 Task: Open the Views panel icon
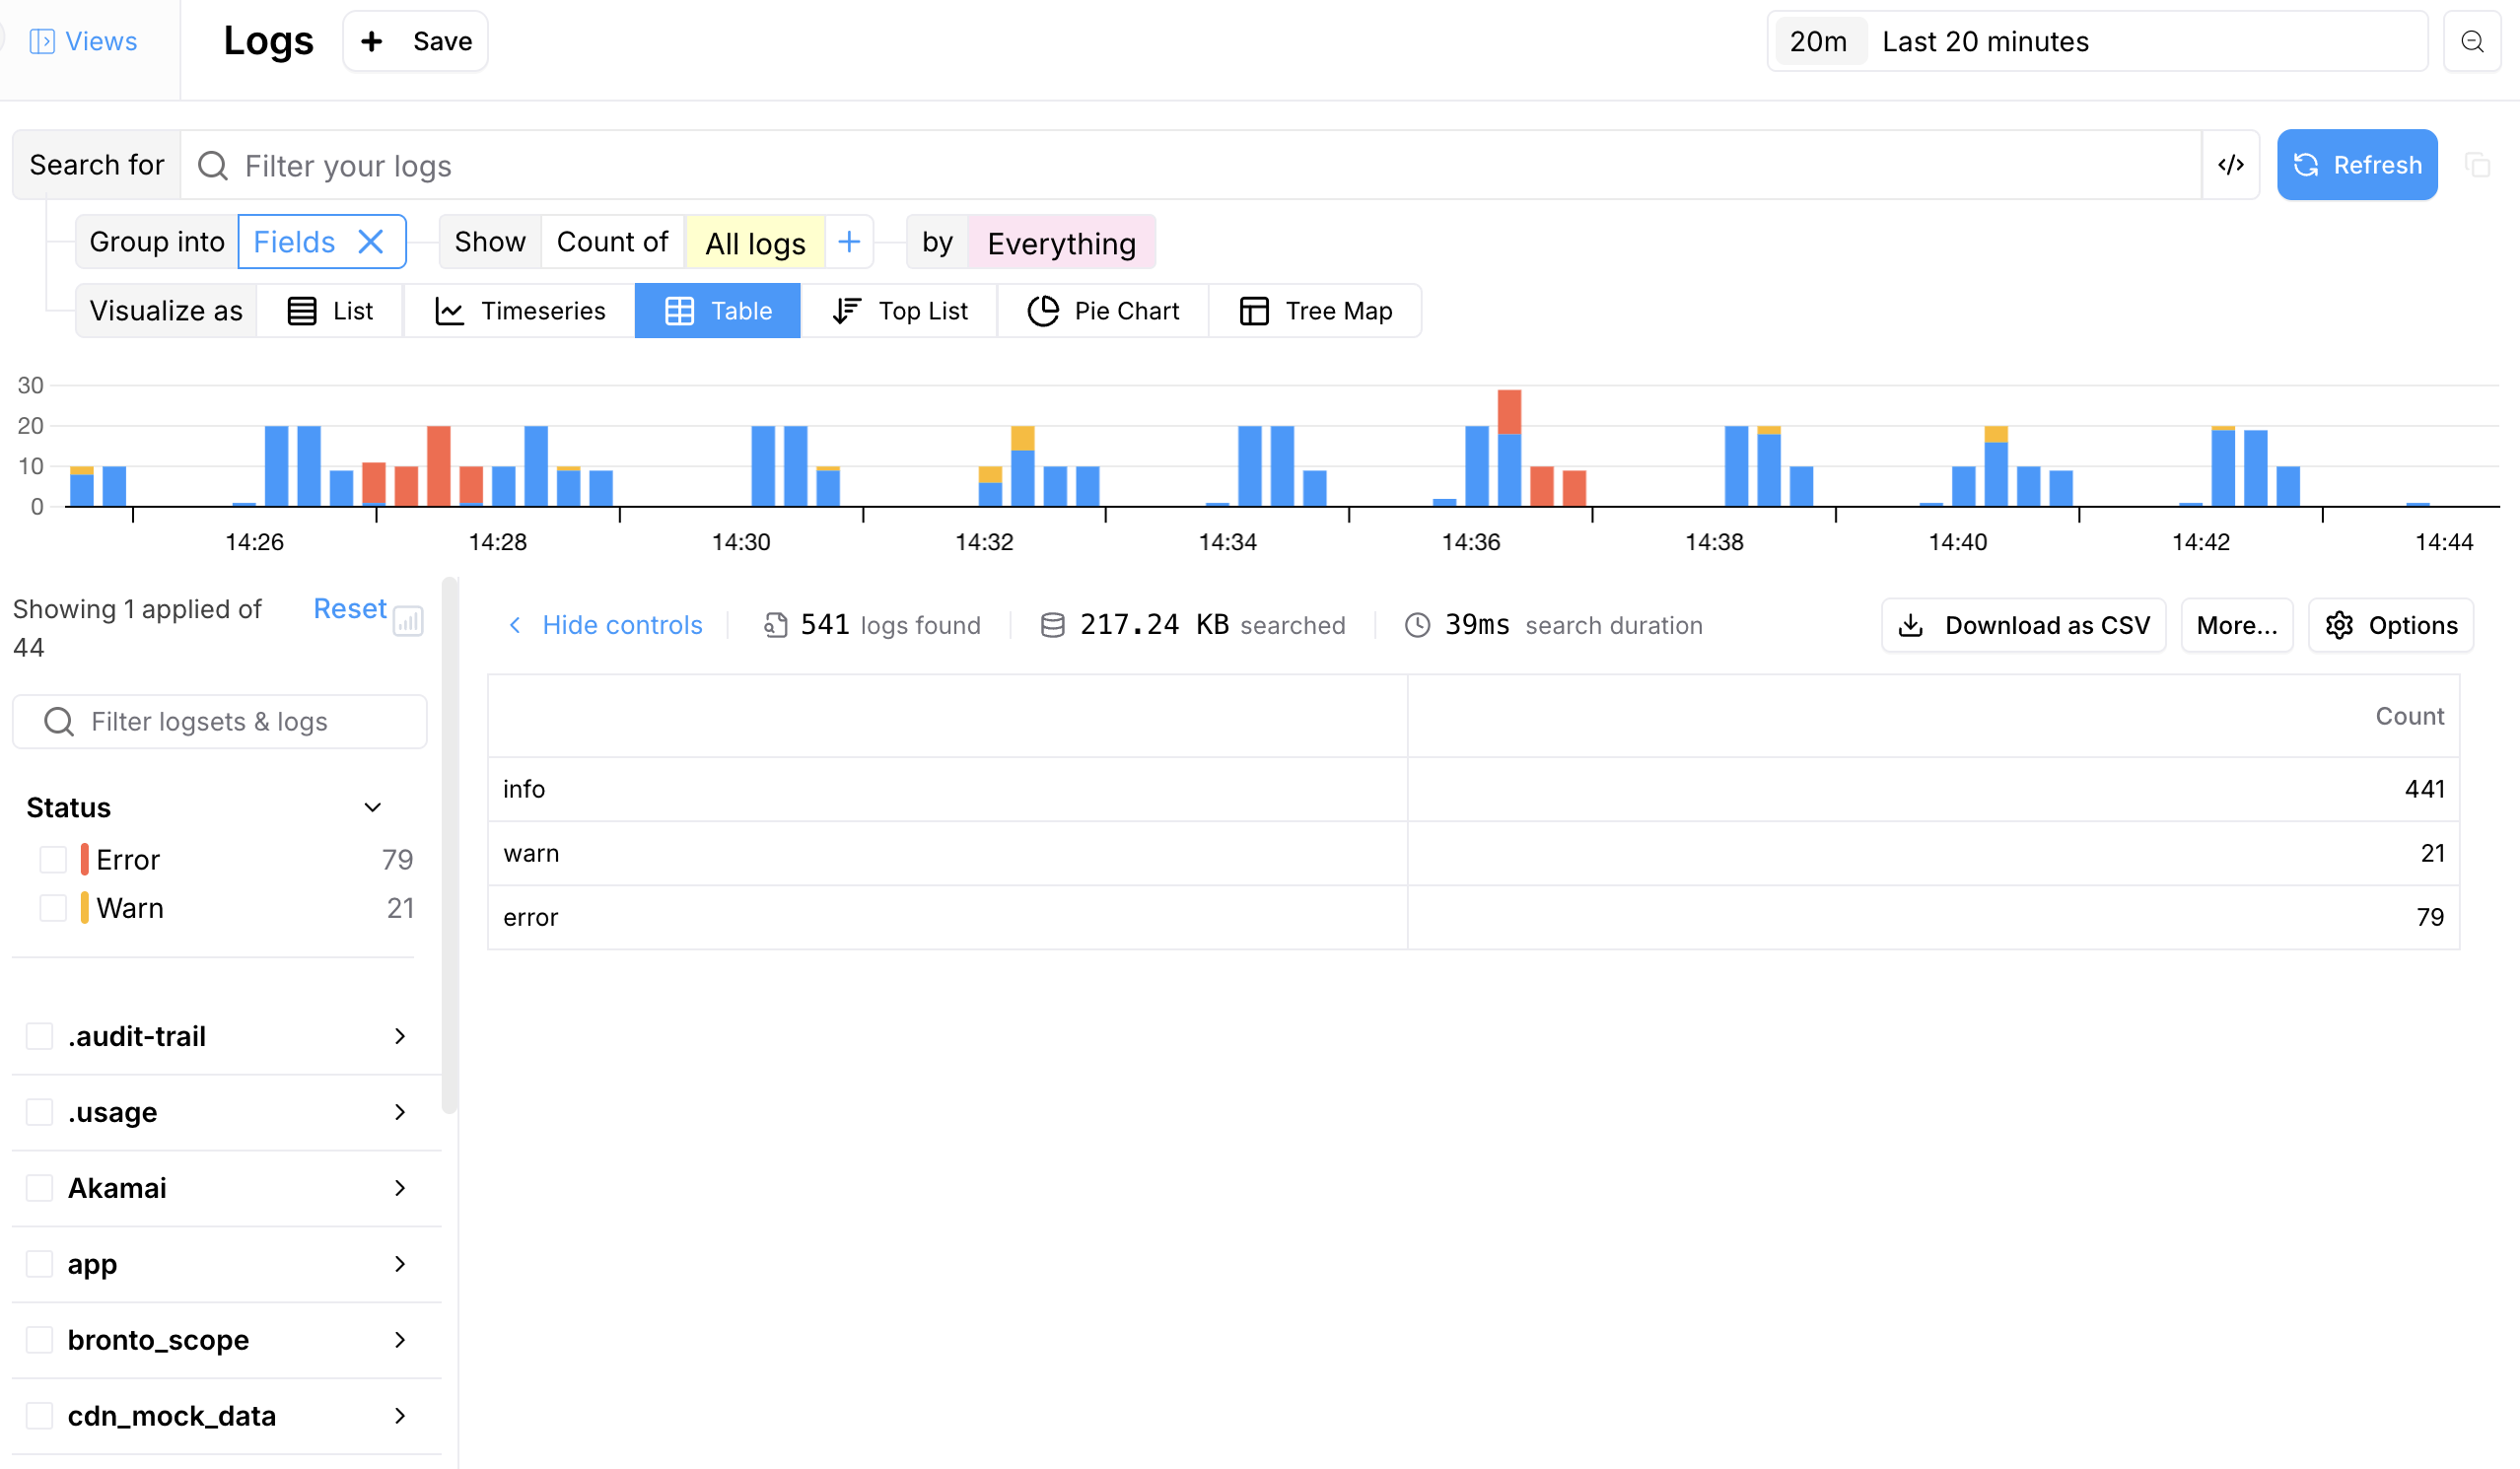pos(42,41)
